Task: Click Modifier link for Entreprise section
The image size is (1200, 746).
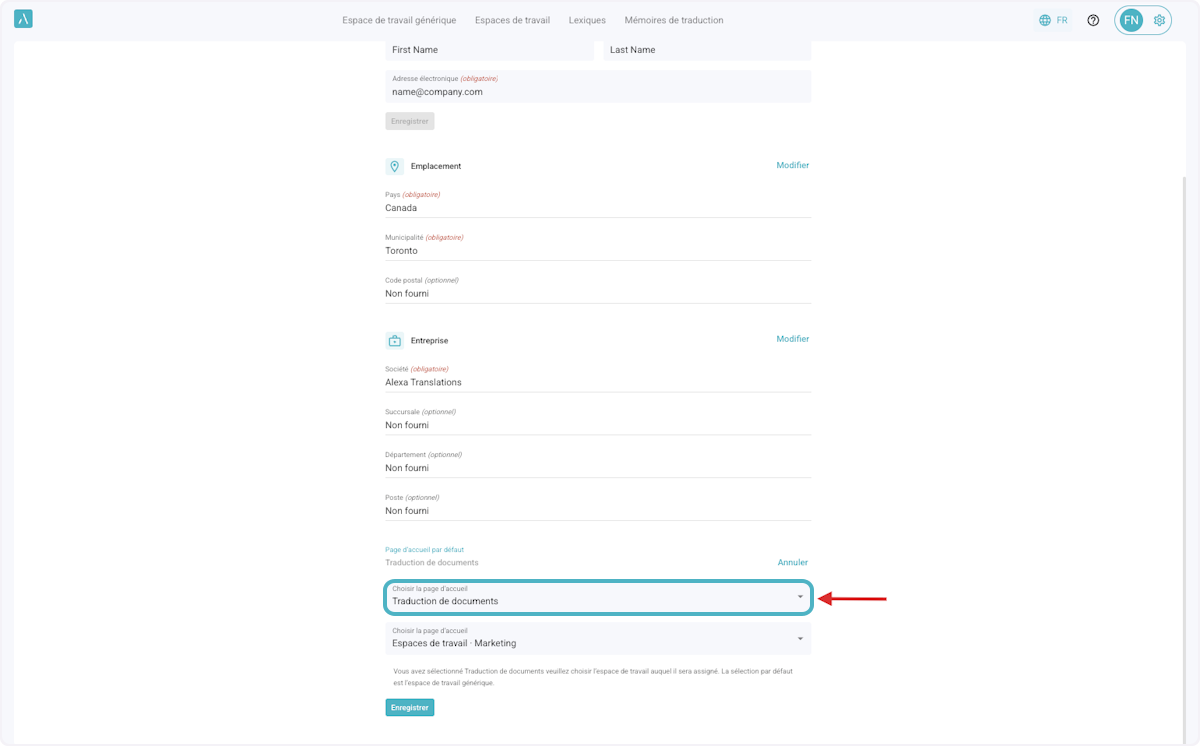Action: tap(792, 339)
